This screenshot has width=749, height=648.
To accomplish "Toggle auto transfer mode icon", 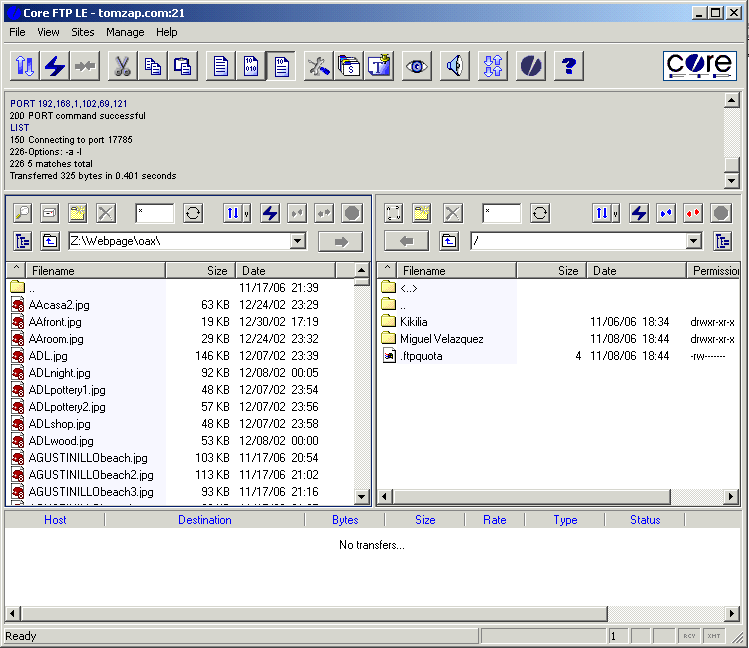I will click(281, 66).
